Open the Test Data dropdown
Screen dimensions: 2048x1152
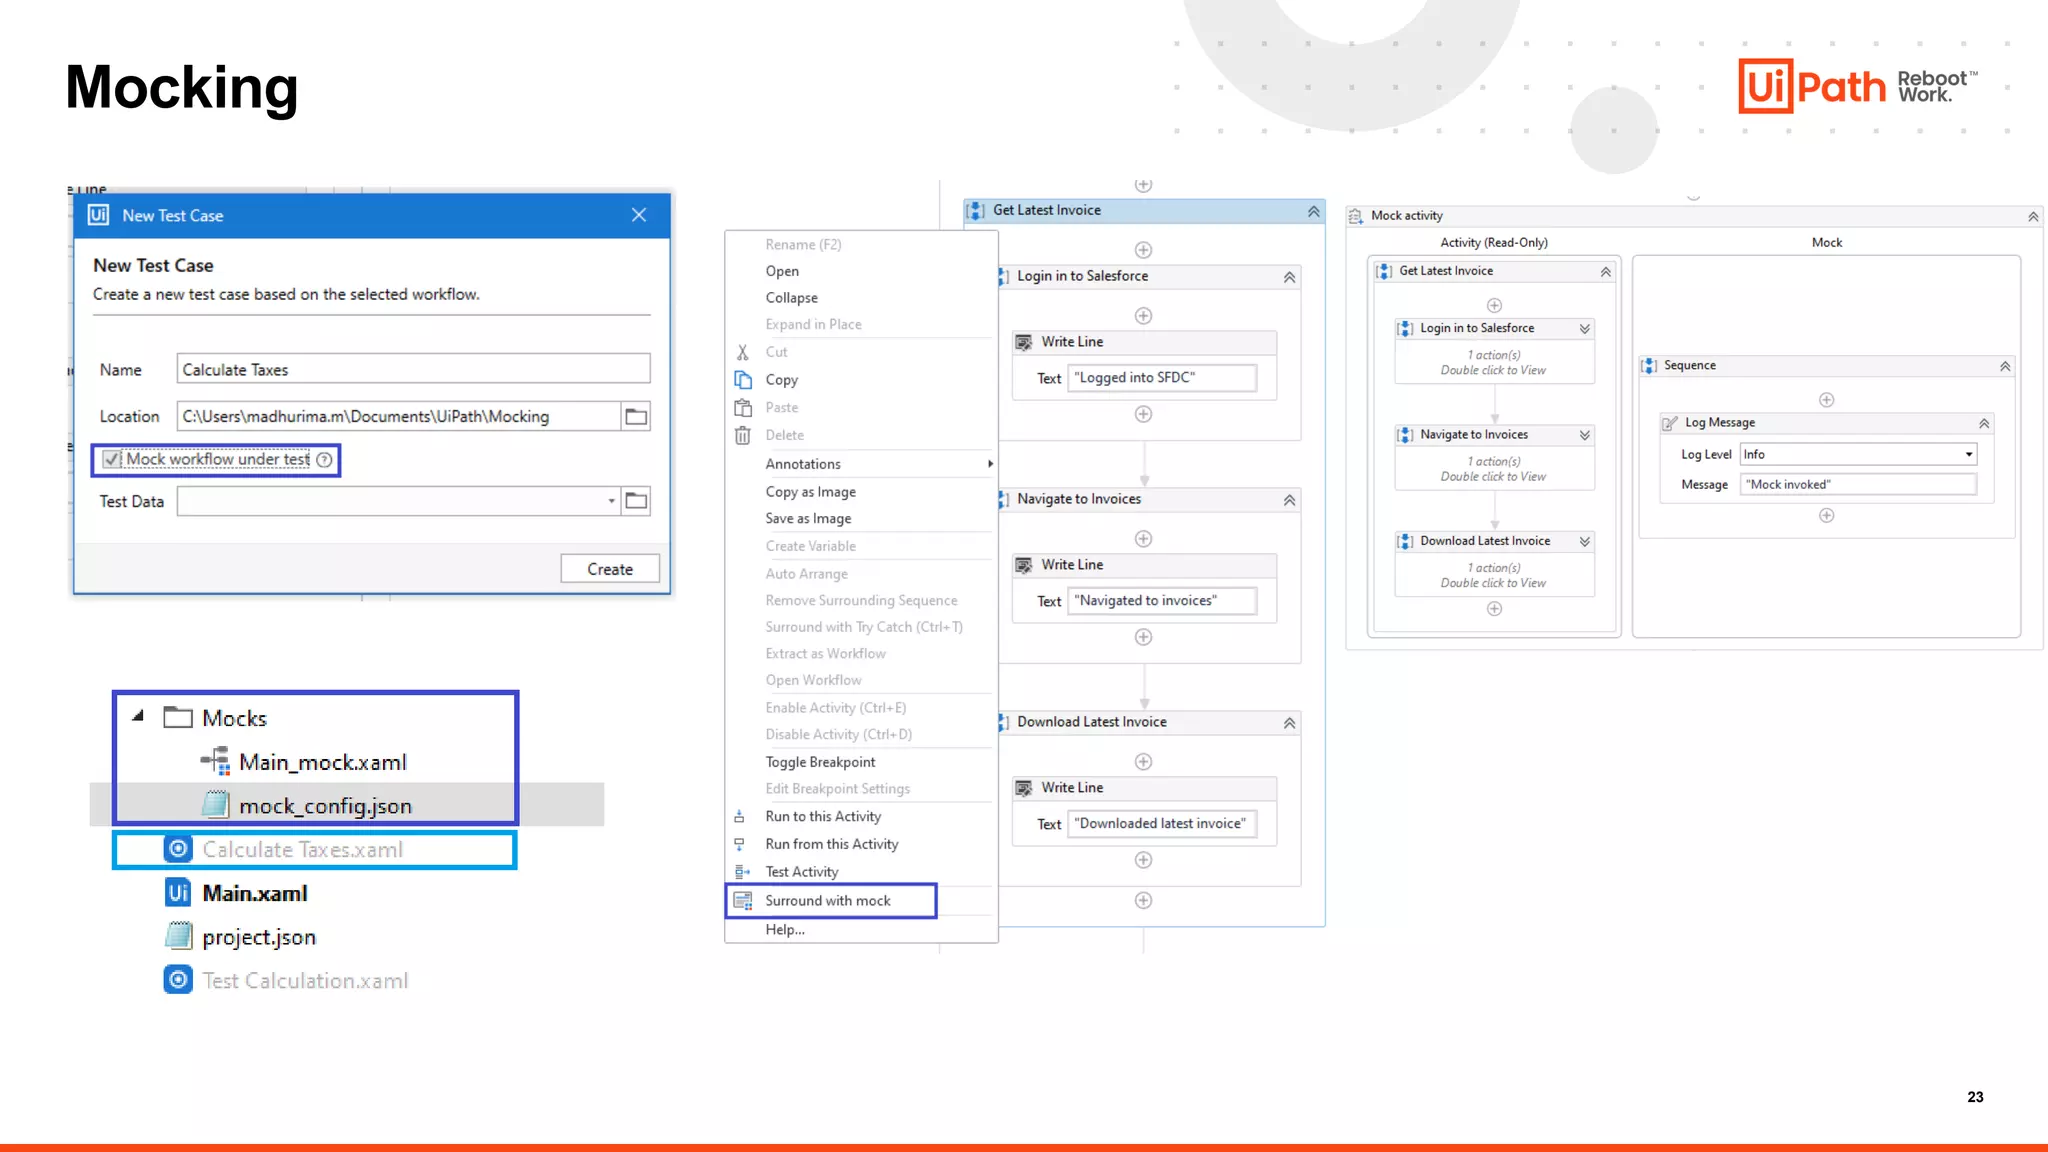[611, 501]
